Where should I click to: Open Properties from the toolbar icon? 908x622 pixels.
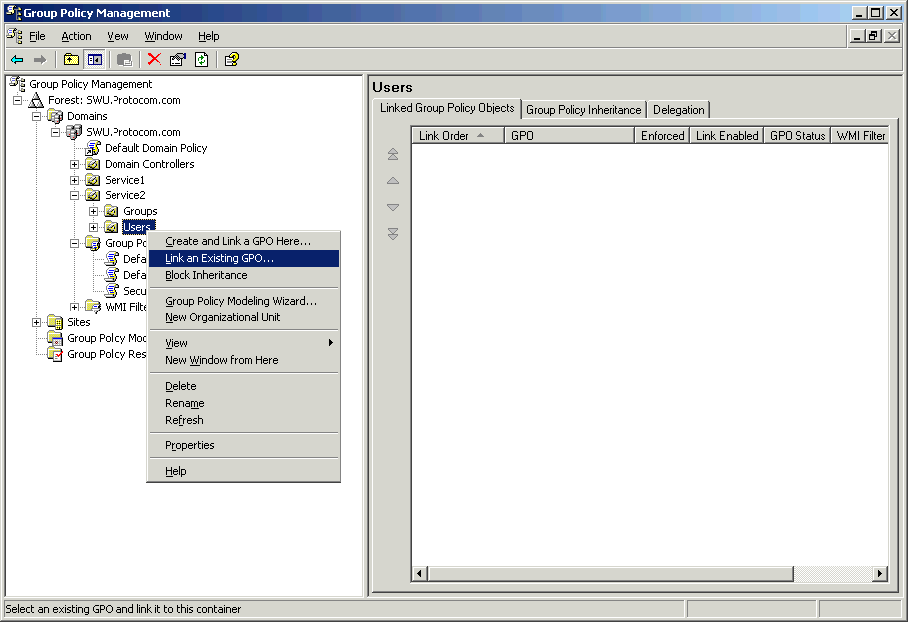point(178,60)
